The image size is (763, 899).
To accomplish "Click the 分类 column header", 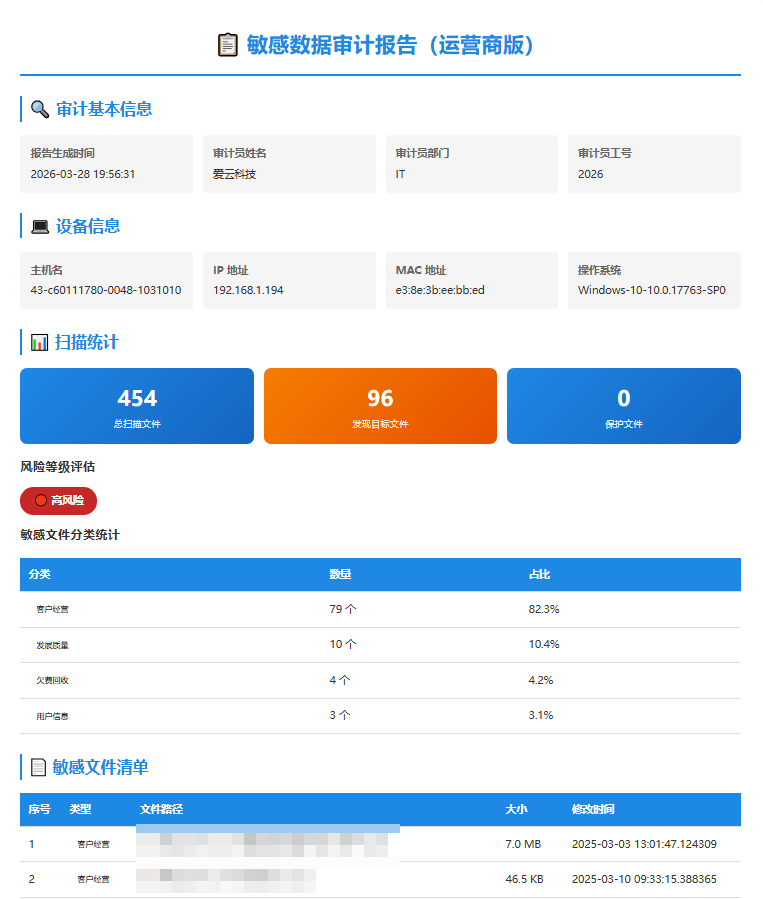I will point(40,574).
